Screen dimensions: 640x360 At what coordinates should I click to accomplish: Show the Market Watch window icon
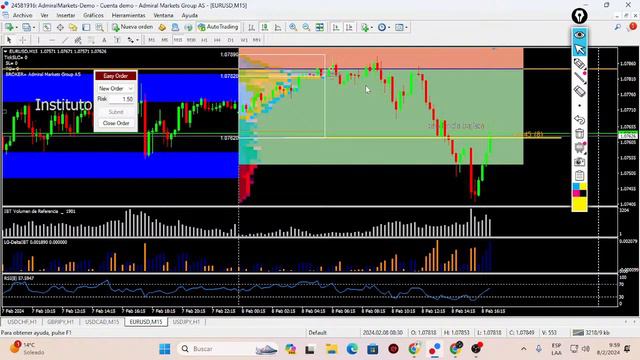pos(47,27)
